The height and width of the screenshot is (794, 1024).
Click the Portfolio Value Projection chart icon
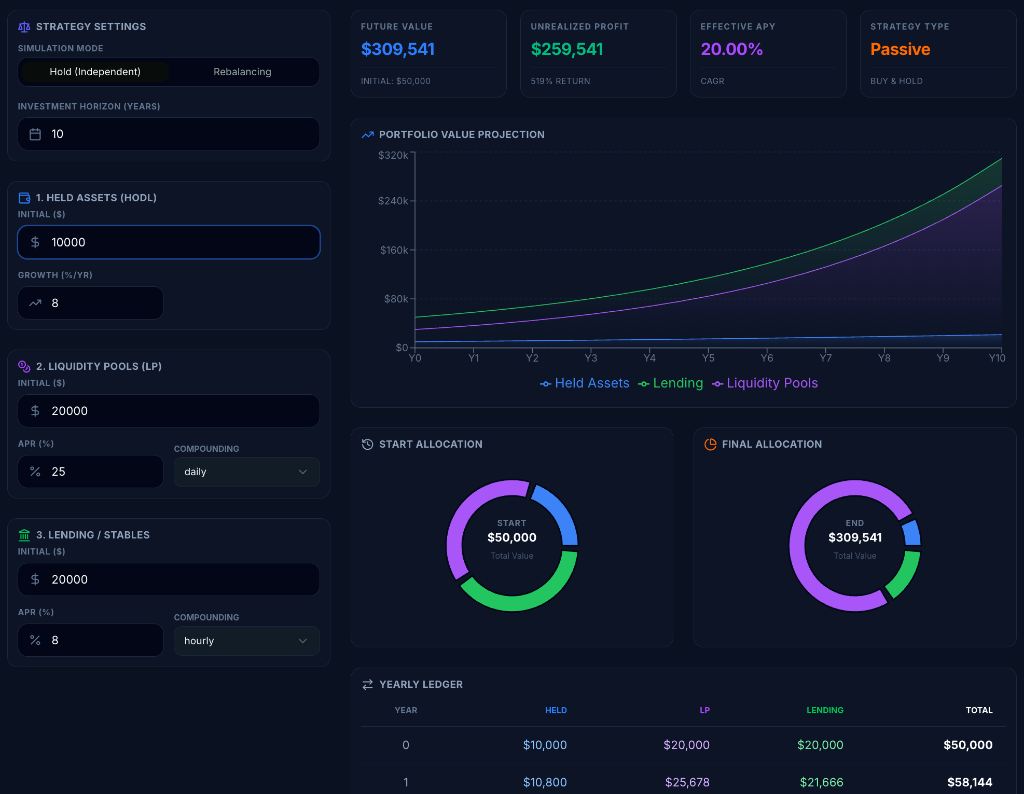366,134
